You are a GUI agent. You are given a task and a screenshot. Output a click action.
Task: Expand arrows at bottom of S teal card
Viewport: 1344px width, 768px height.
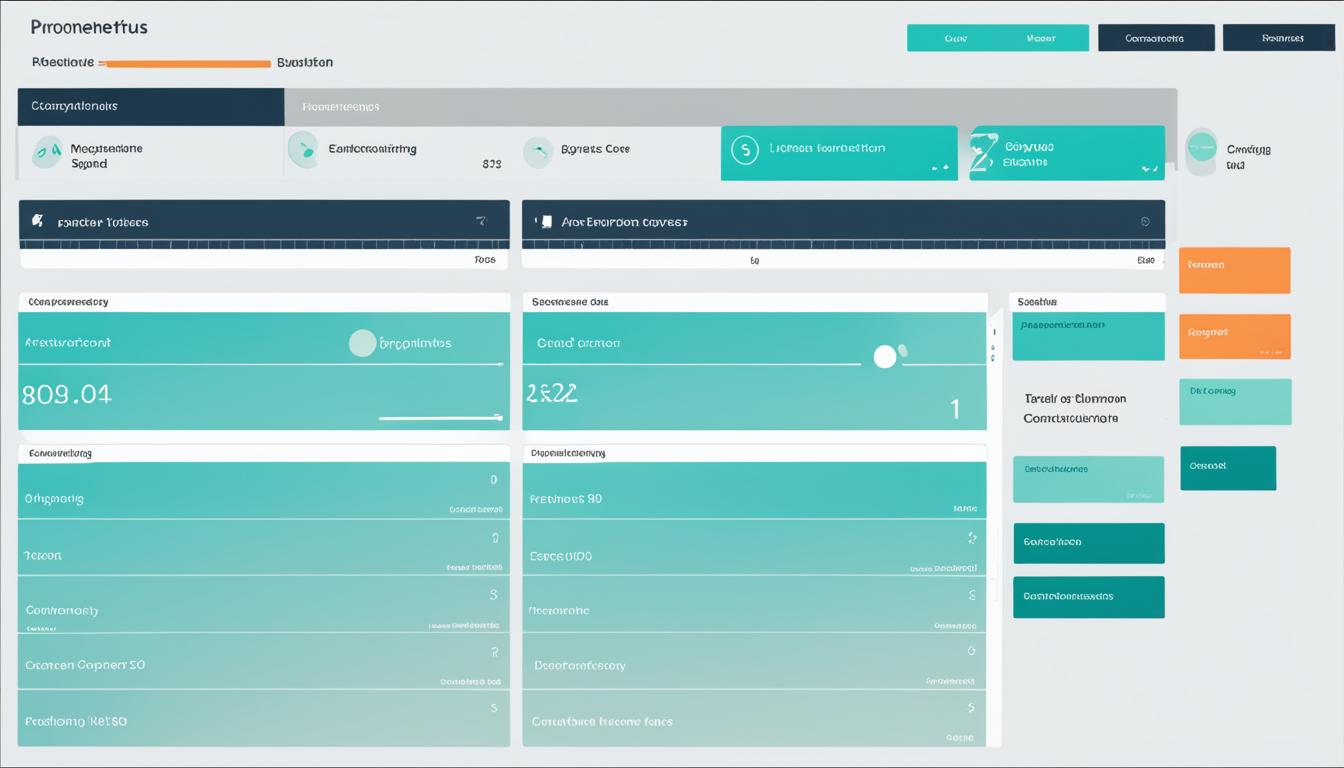pos(939,169)
